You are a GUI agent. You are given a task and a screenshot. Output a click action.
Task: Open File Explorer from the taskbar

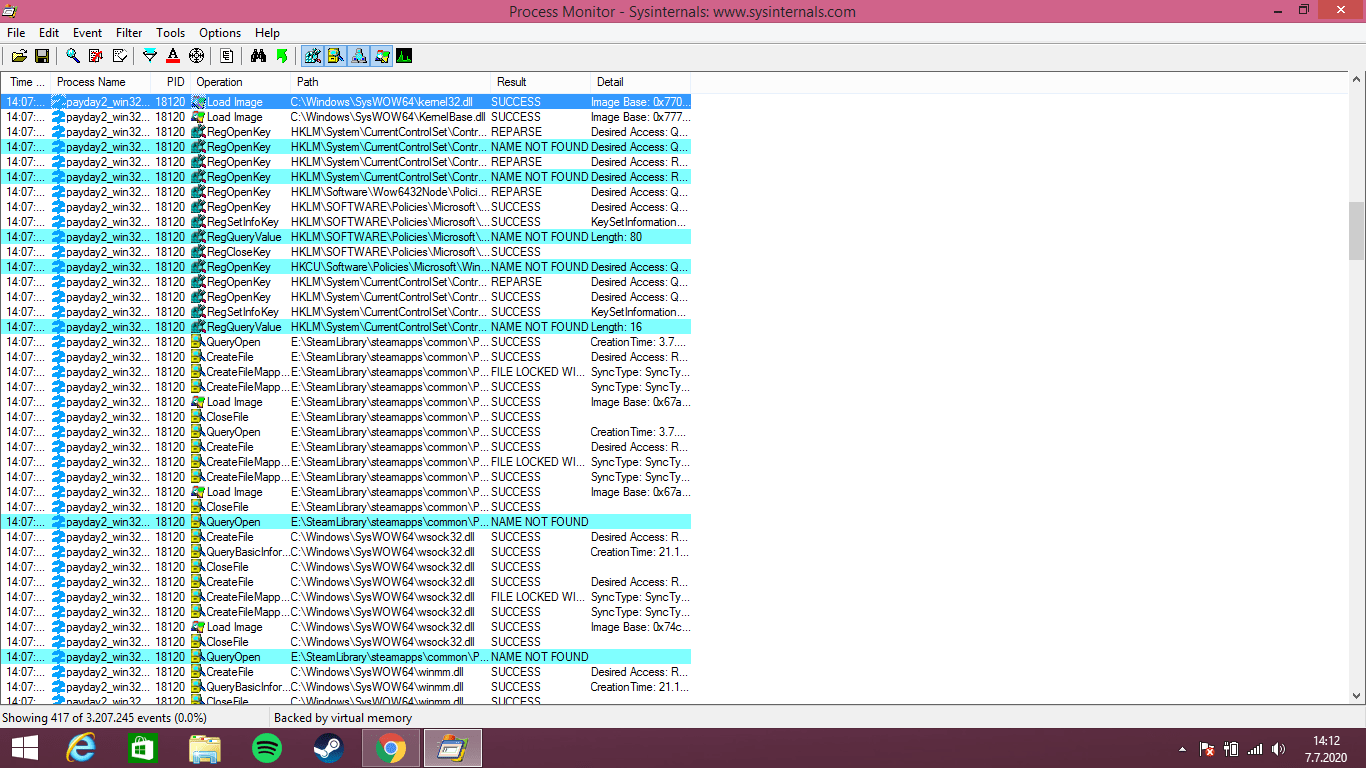(205, 748)
